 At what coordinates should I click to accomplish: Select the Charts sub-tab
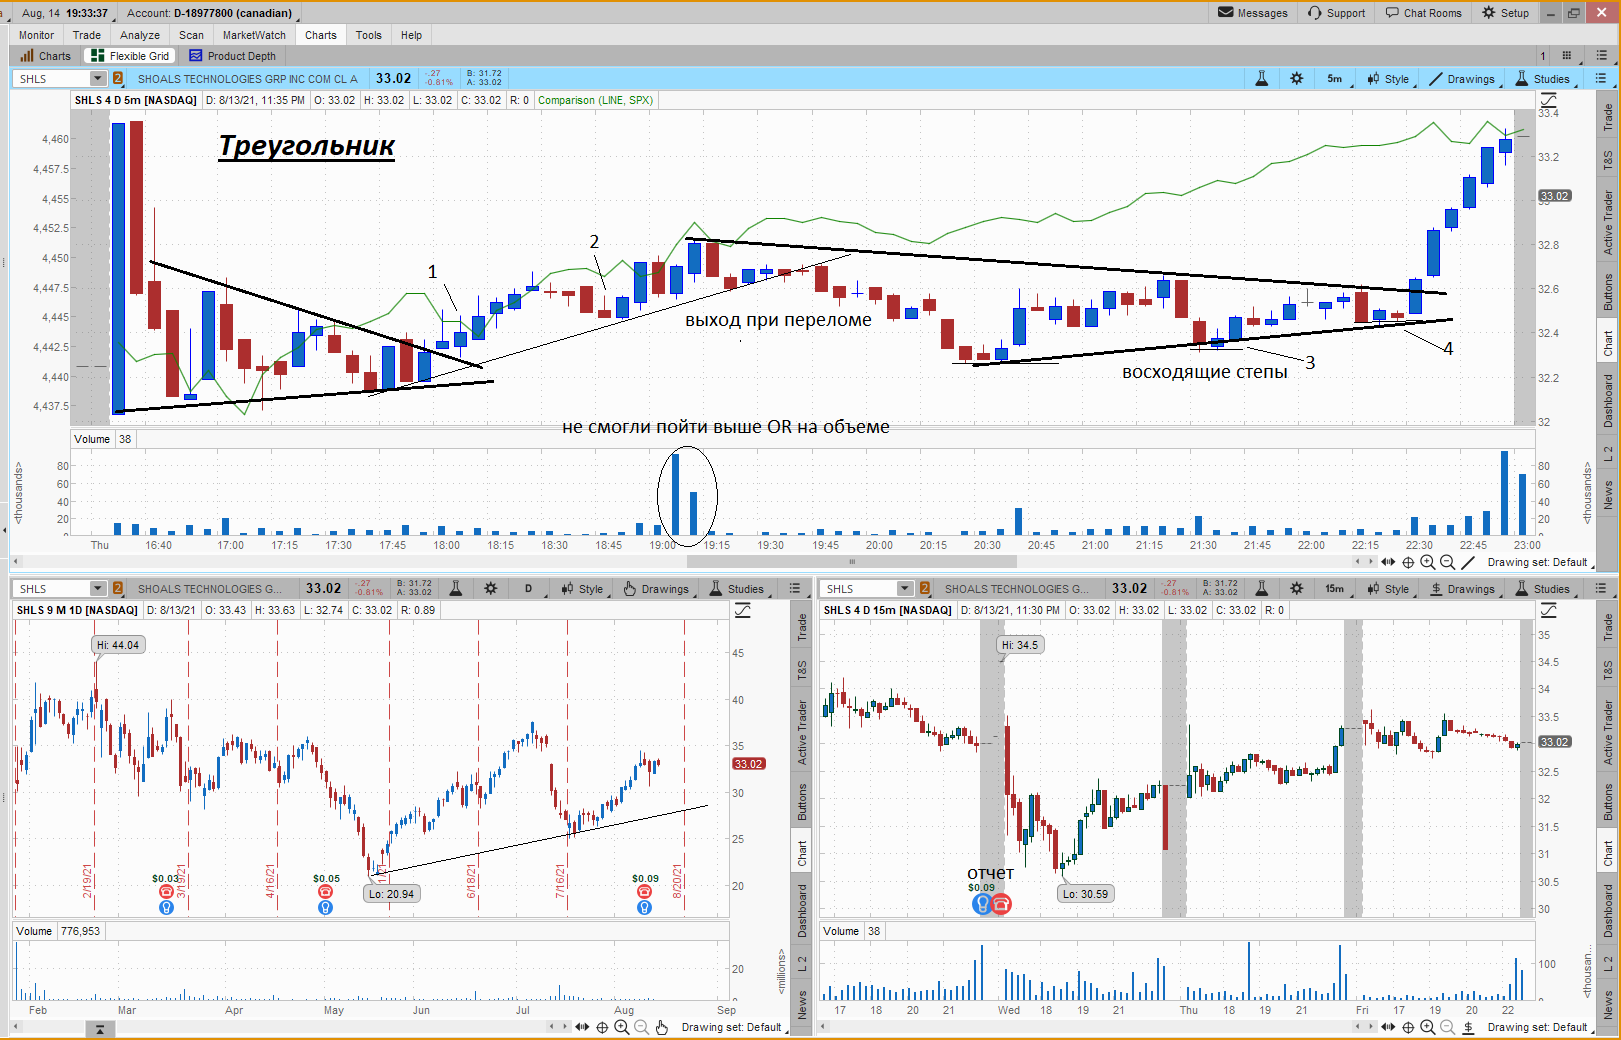coord(46,56)
